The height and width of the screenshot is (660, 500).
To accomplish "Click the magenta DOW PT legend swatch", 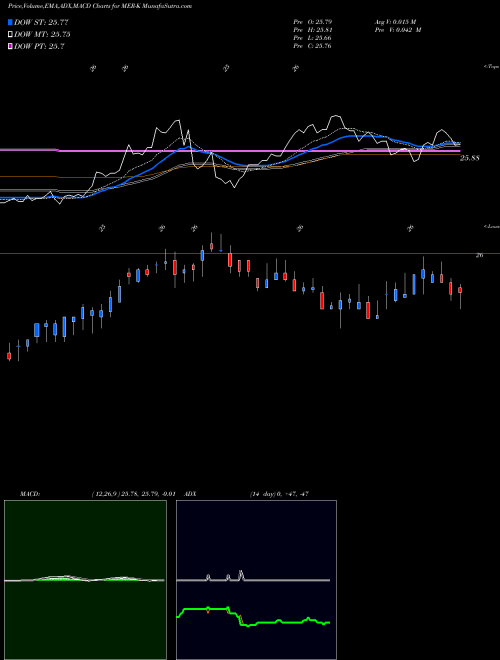I will 11,46.
